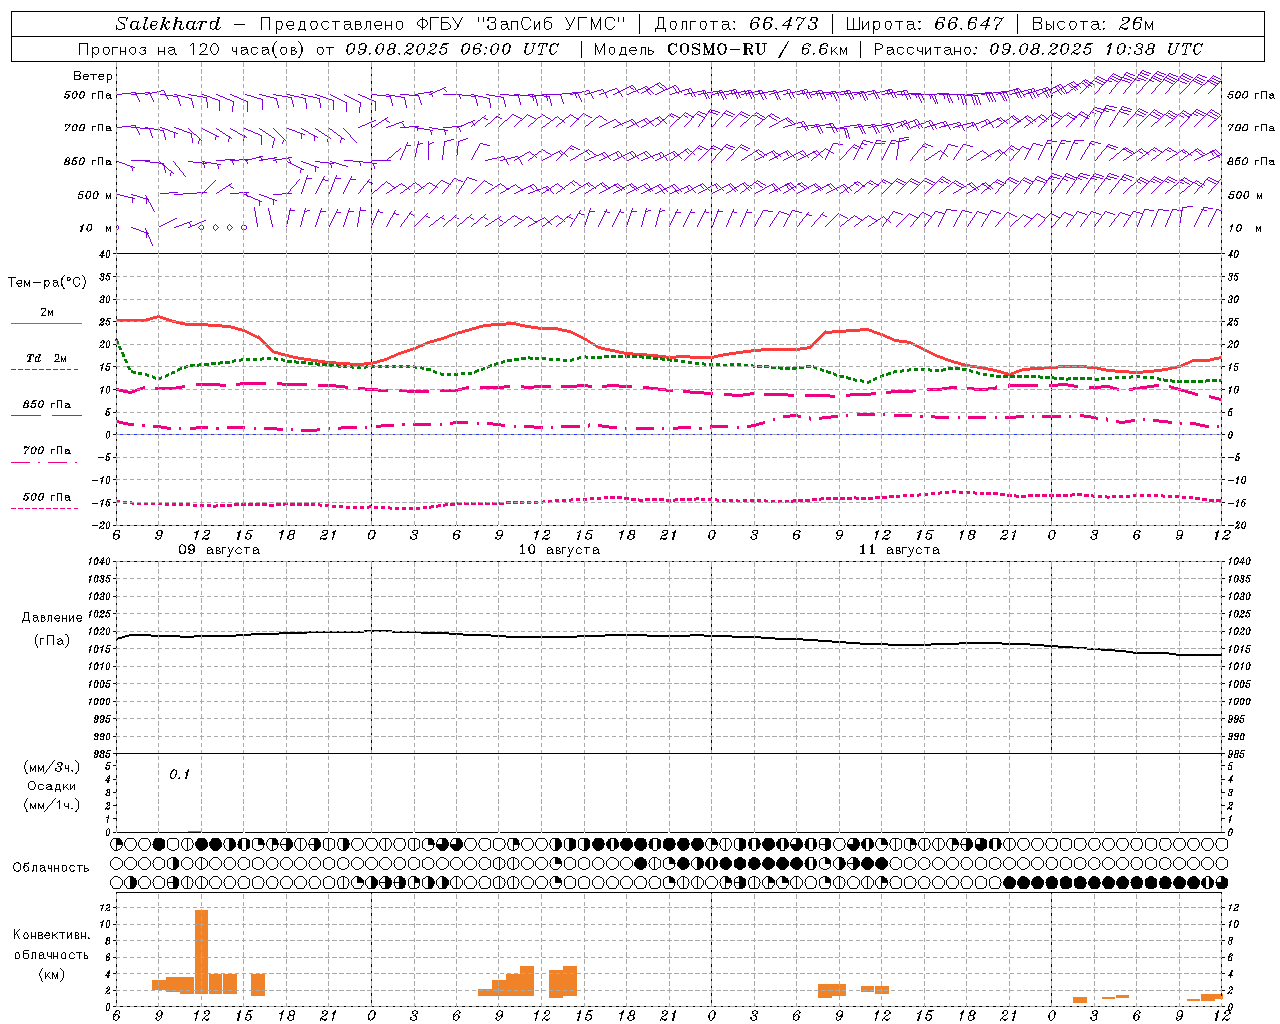This screenshot has width=1280, height=1024.
Task: Click the dashed line sample under "Td 2м"
Action: point(46,370)
